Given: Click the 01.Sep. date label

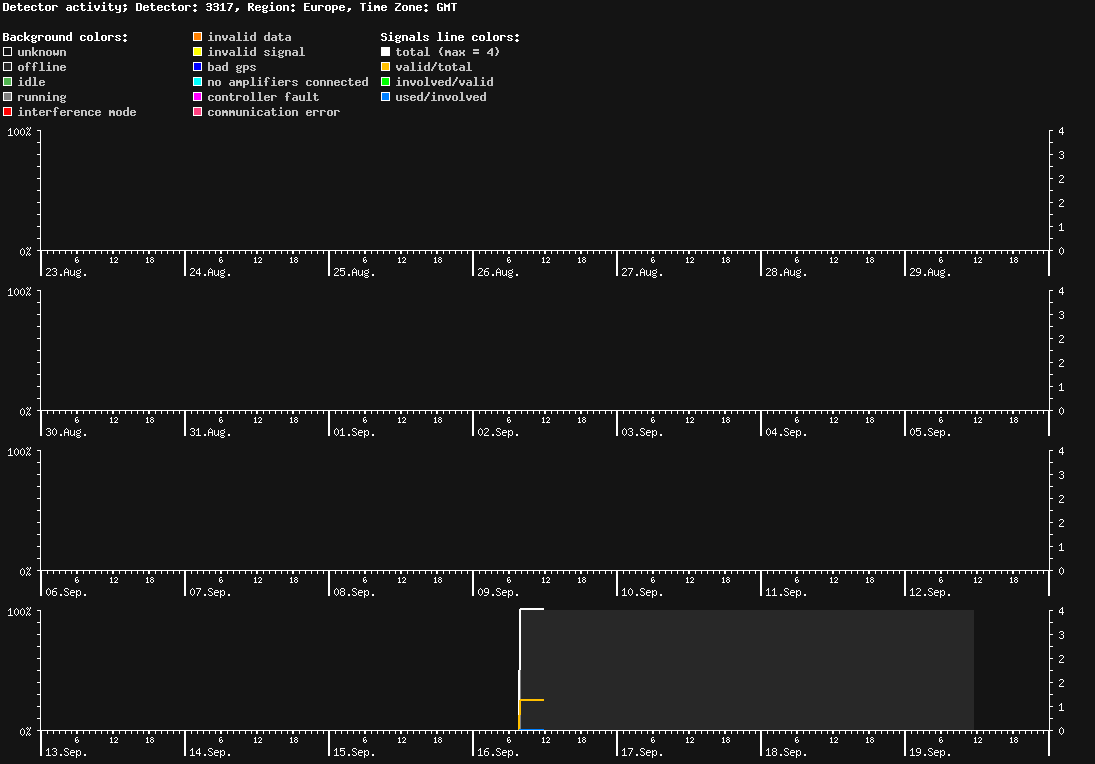Looking at the screenshot, I should click(x=354, y=432).
